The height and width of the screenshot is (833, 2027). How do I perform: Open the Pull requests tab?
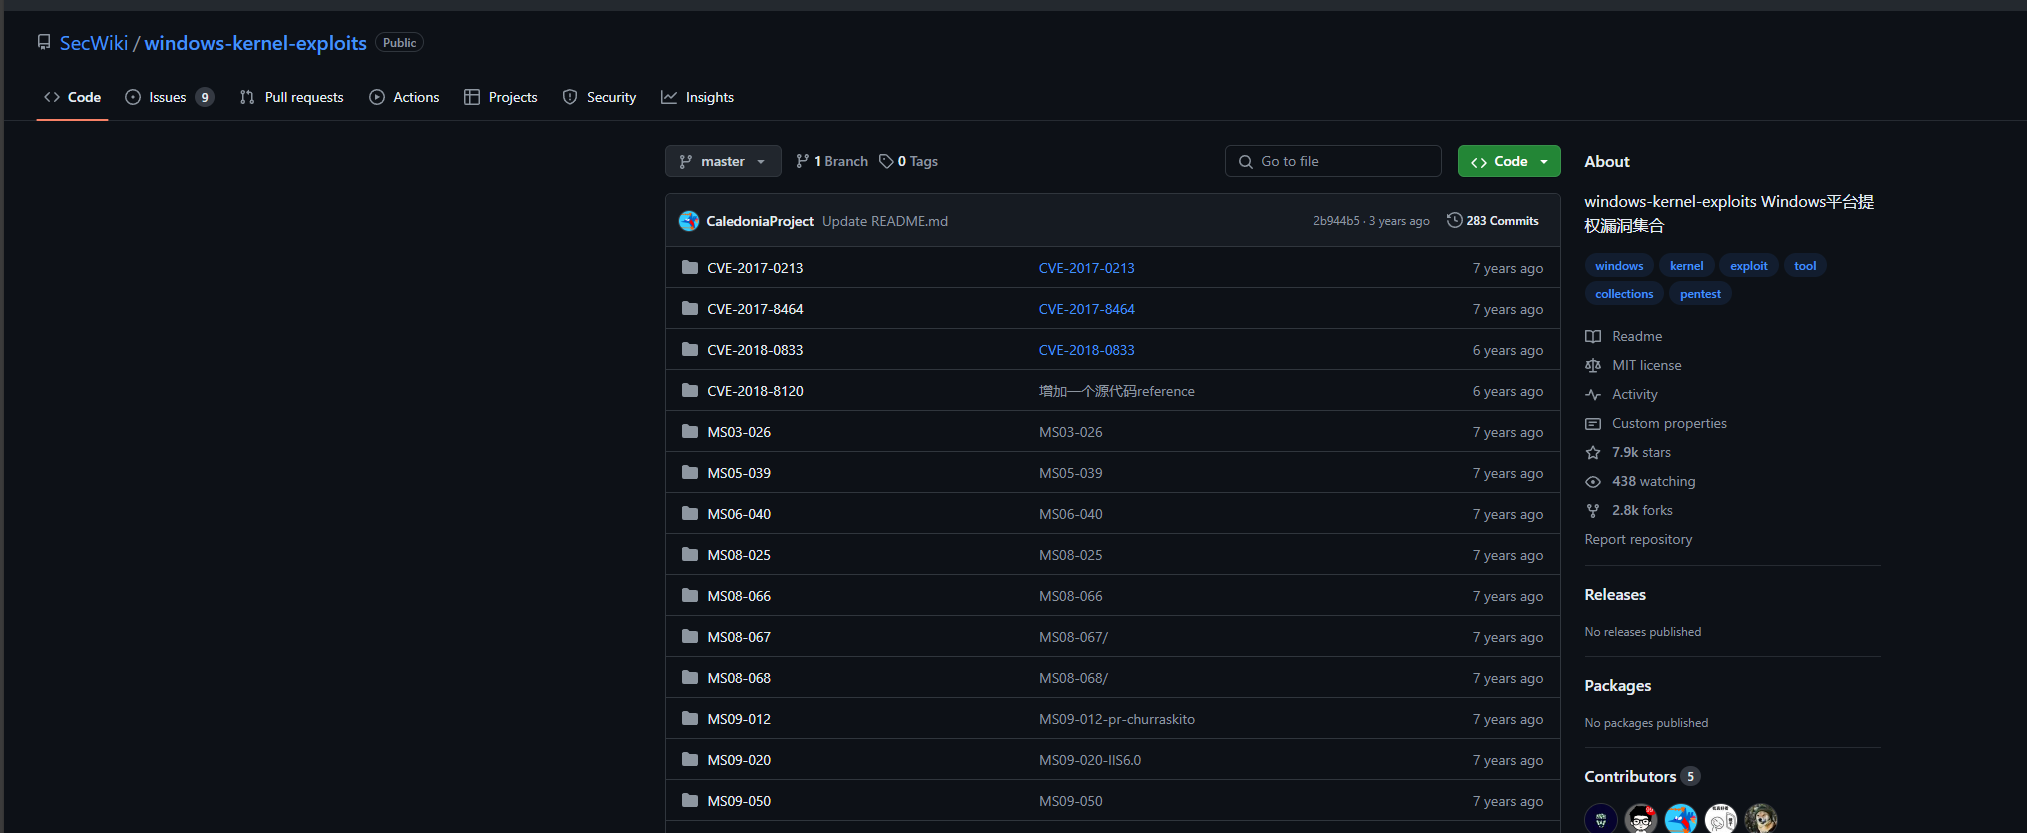point(291,97)
